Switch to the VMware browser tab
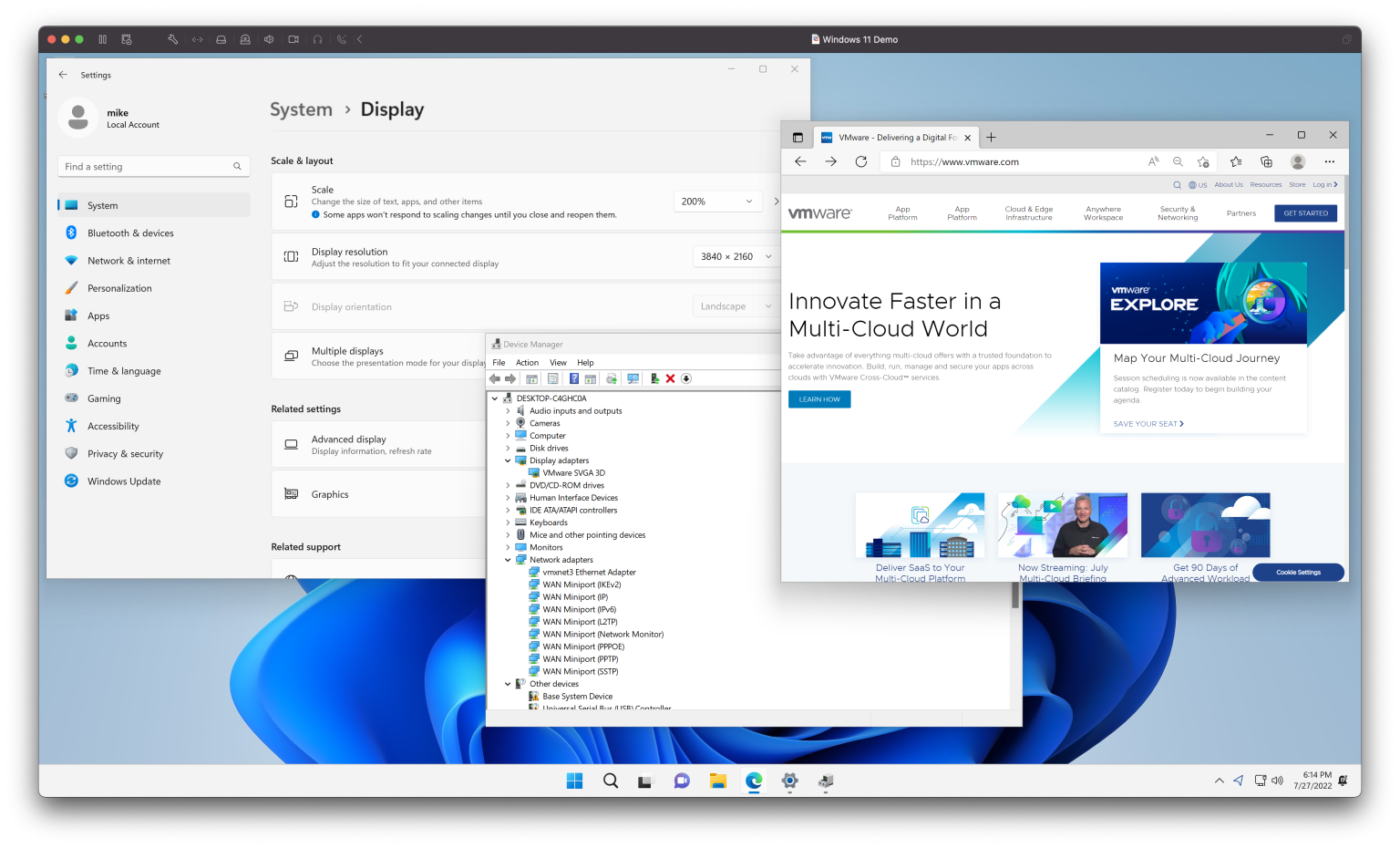 (x=890, y=137)
